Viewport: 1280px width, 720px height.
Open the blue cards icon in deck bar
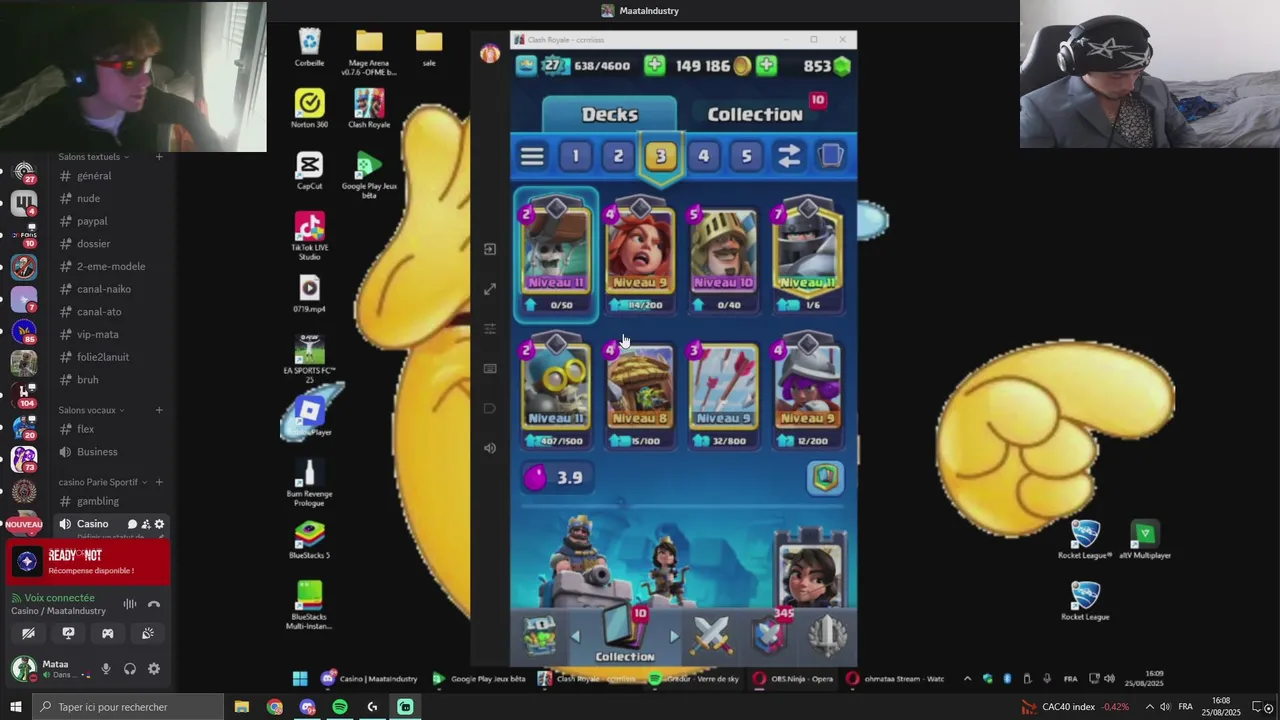(x=831, y=156)
